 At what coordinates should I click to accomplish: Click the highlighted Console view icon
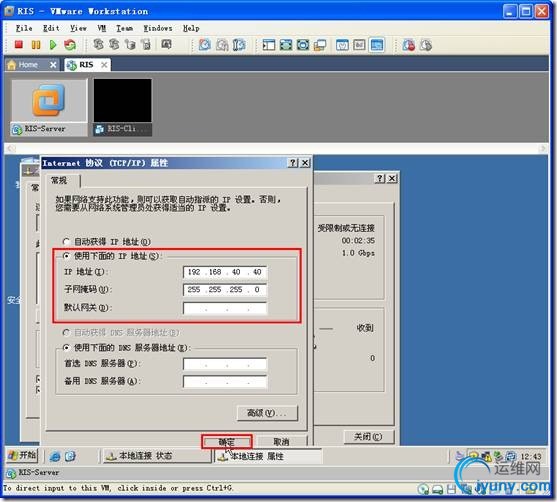pyautogui.click(x=377, y=45)
